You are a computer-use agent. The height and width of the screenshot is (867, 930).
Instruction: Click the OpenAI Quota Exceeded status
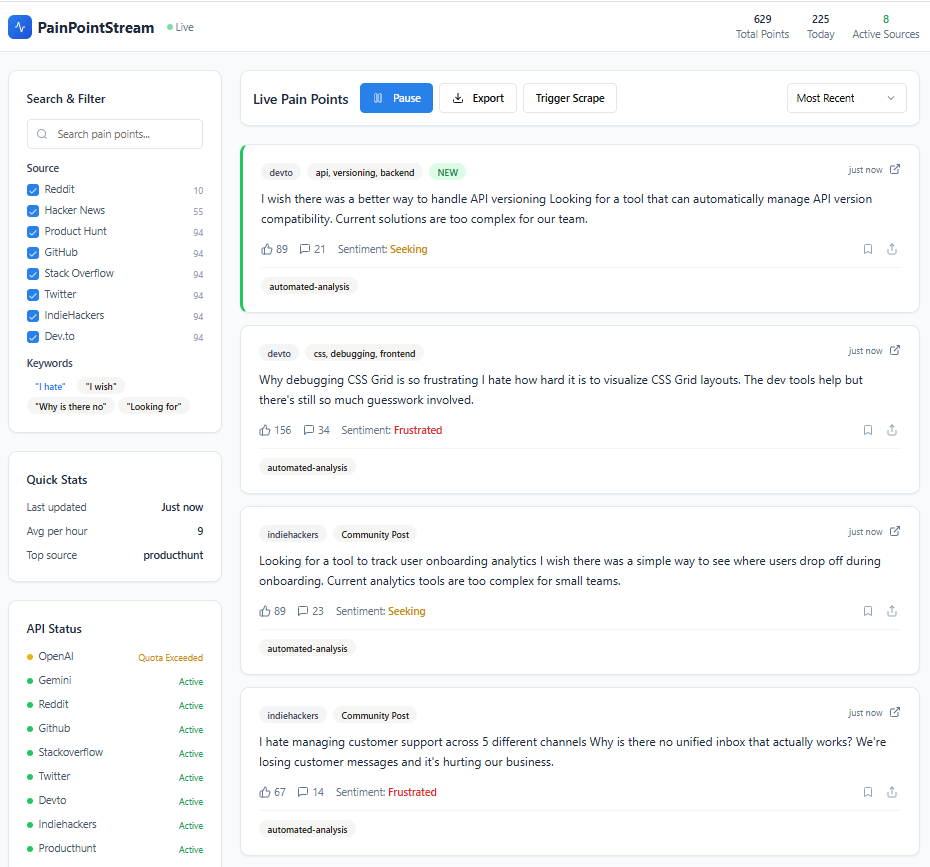tap(170, 658)
